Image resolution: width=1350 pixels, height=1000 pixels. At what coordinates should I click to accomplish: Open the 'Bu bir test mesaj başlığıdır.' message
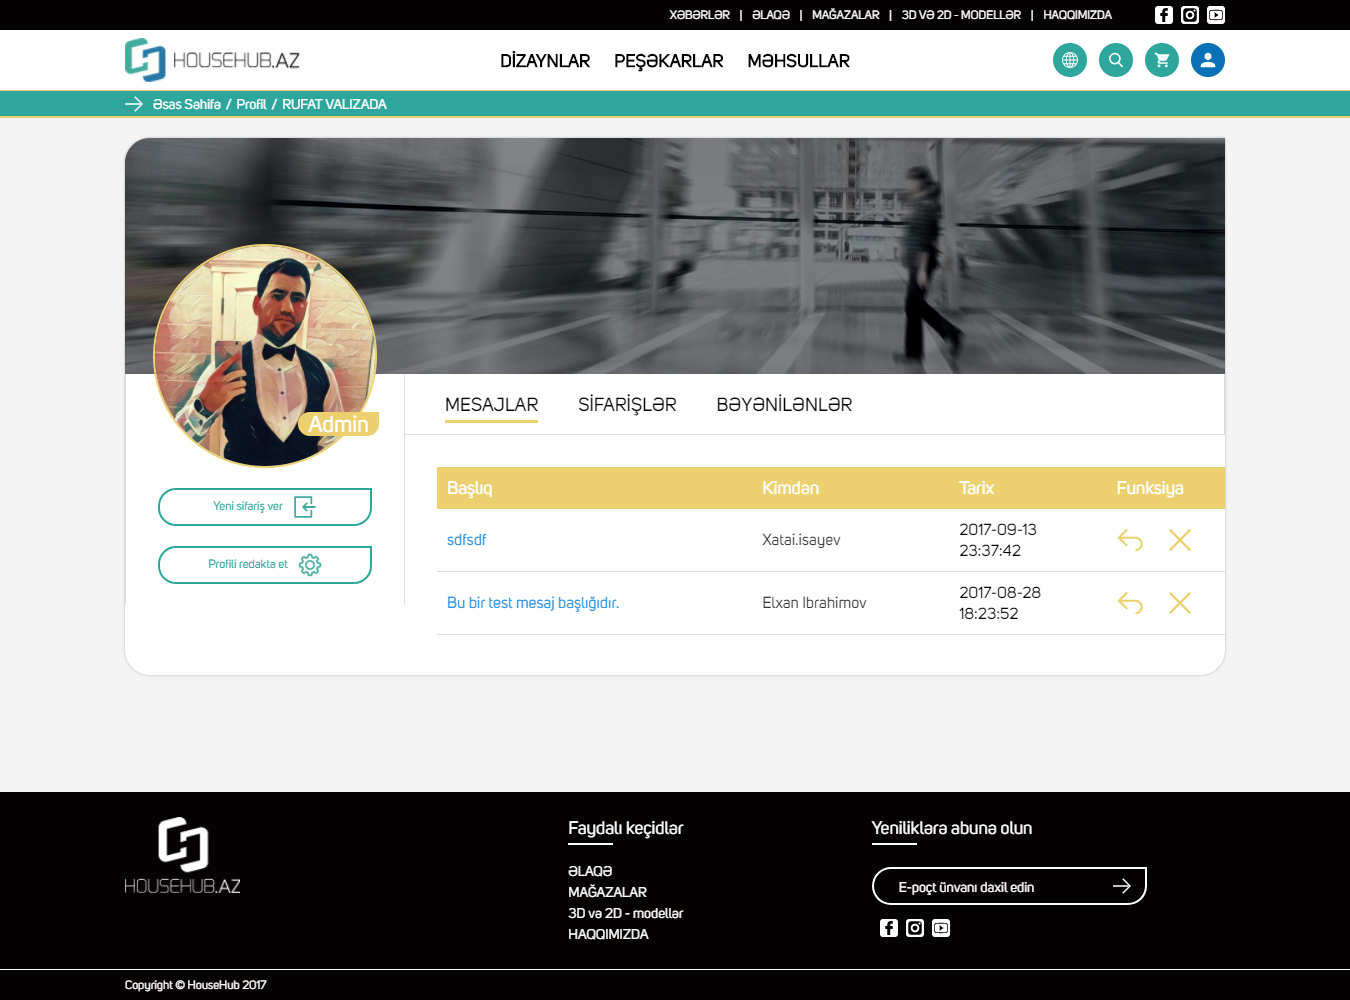[532, 603]
